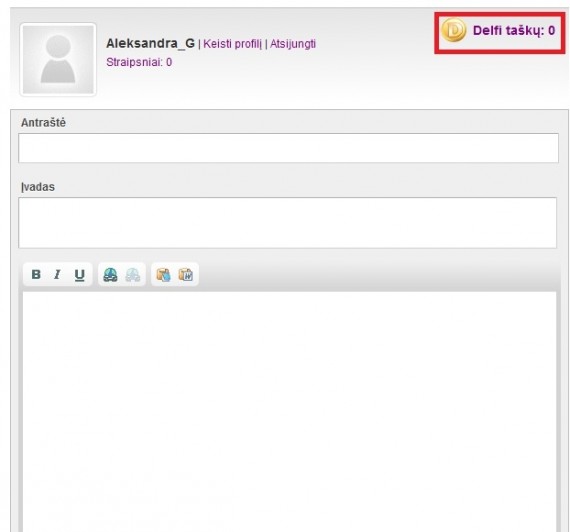The width and height of the screenshot is (570, 532).
Task: Focus the Antraštė title input field
Action: click(x=289, y=148)
